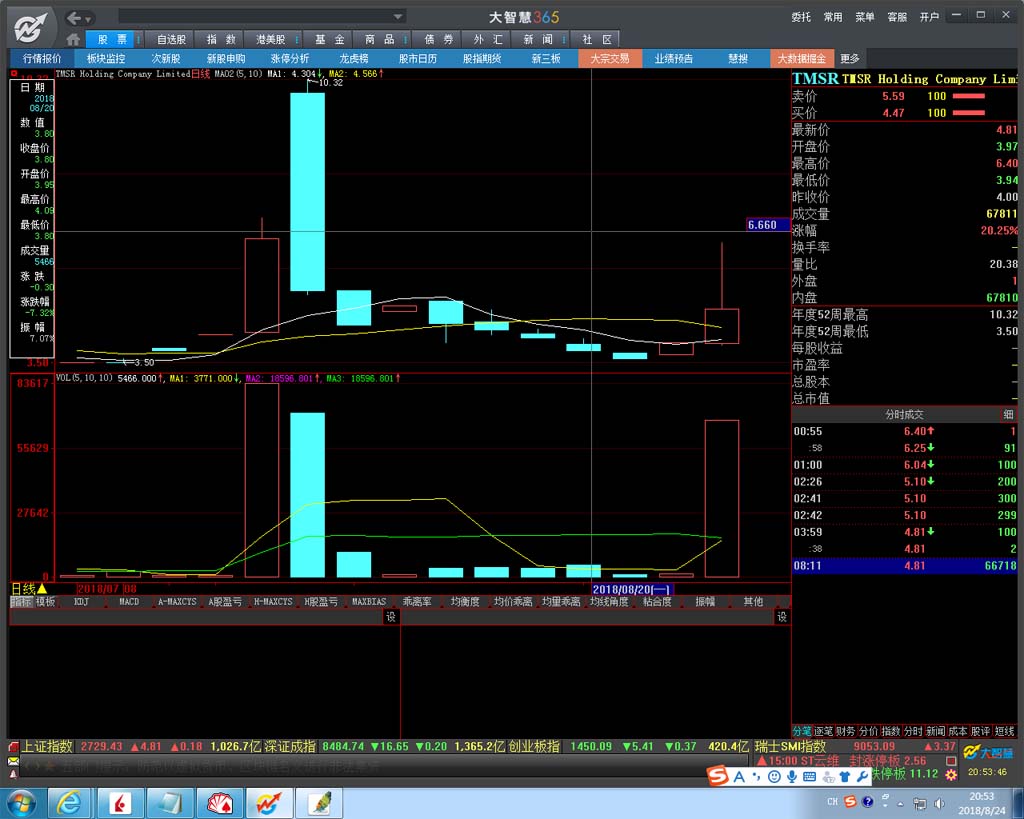The width and height of the screenshot is (1024, 819).
Task: Open Sogou soft keyboard icon
Action: (809, 777)
